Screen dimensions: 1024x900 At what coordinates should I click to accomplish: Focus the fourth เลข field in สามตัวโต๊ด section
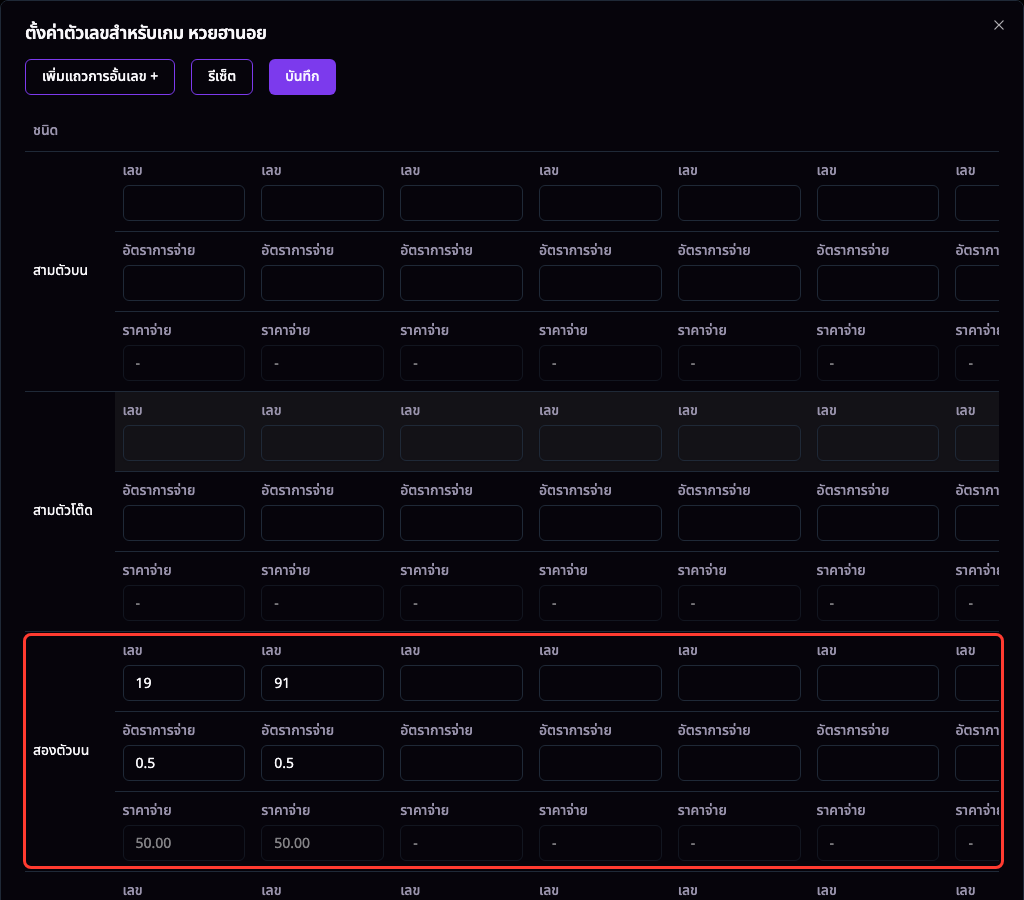pyautogui.click(x=600, y=443)
